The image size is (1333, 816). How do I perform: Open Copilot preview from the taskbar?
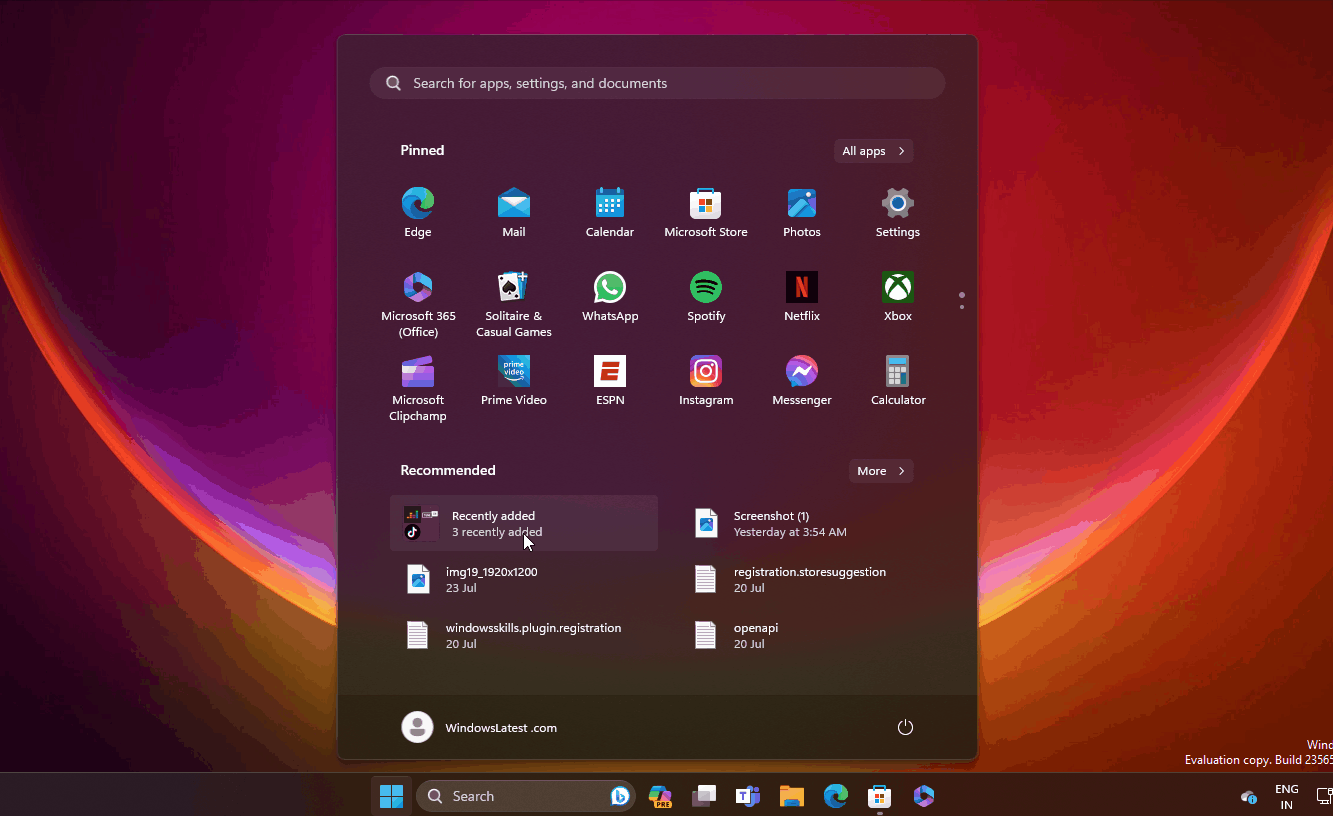point(660,796)
